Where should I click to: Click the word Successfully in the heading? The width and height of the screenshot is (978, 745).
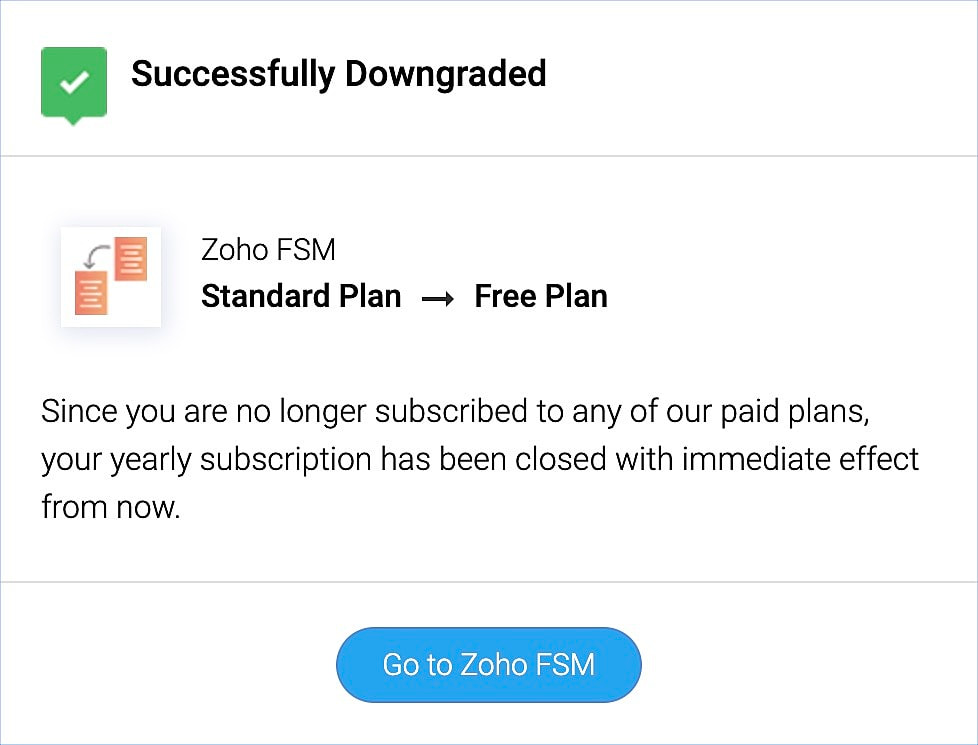click(233, 74)
